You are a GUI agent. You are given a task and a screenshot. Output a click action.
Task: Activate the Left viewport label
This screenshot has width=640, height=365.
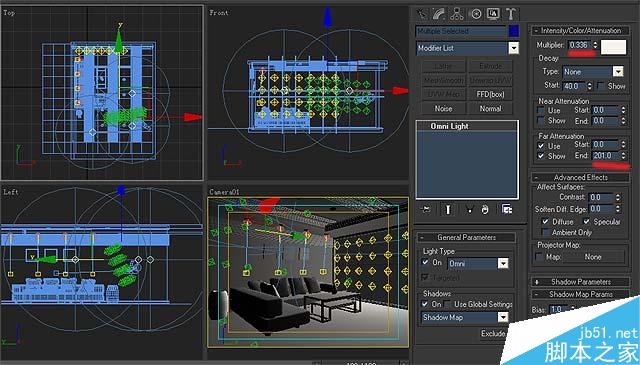[x=11, y=191]
